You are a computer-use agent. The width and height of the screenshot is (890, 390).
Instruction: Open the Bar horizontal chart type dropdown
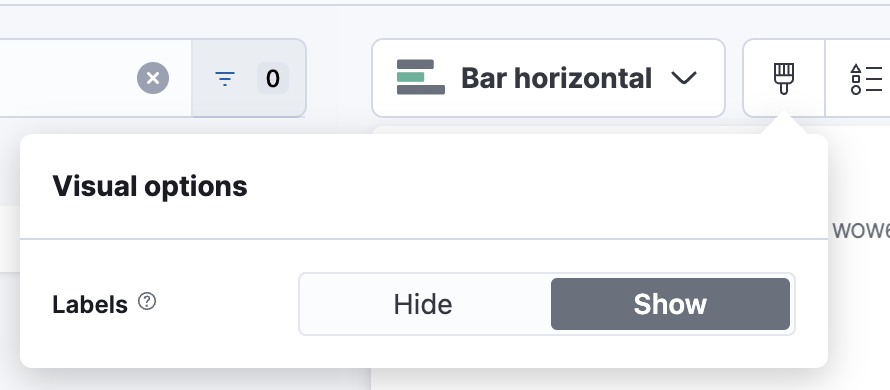coord(548,78)
